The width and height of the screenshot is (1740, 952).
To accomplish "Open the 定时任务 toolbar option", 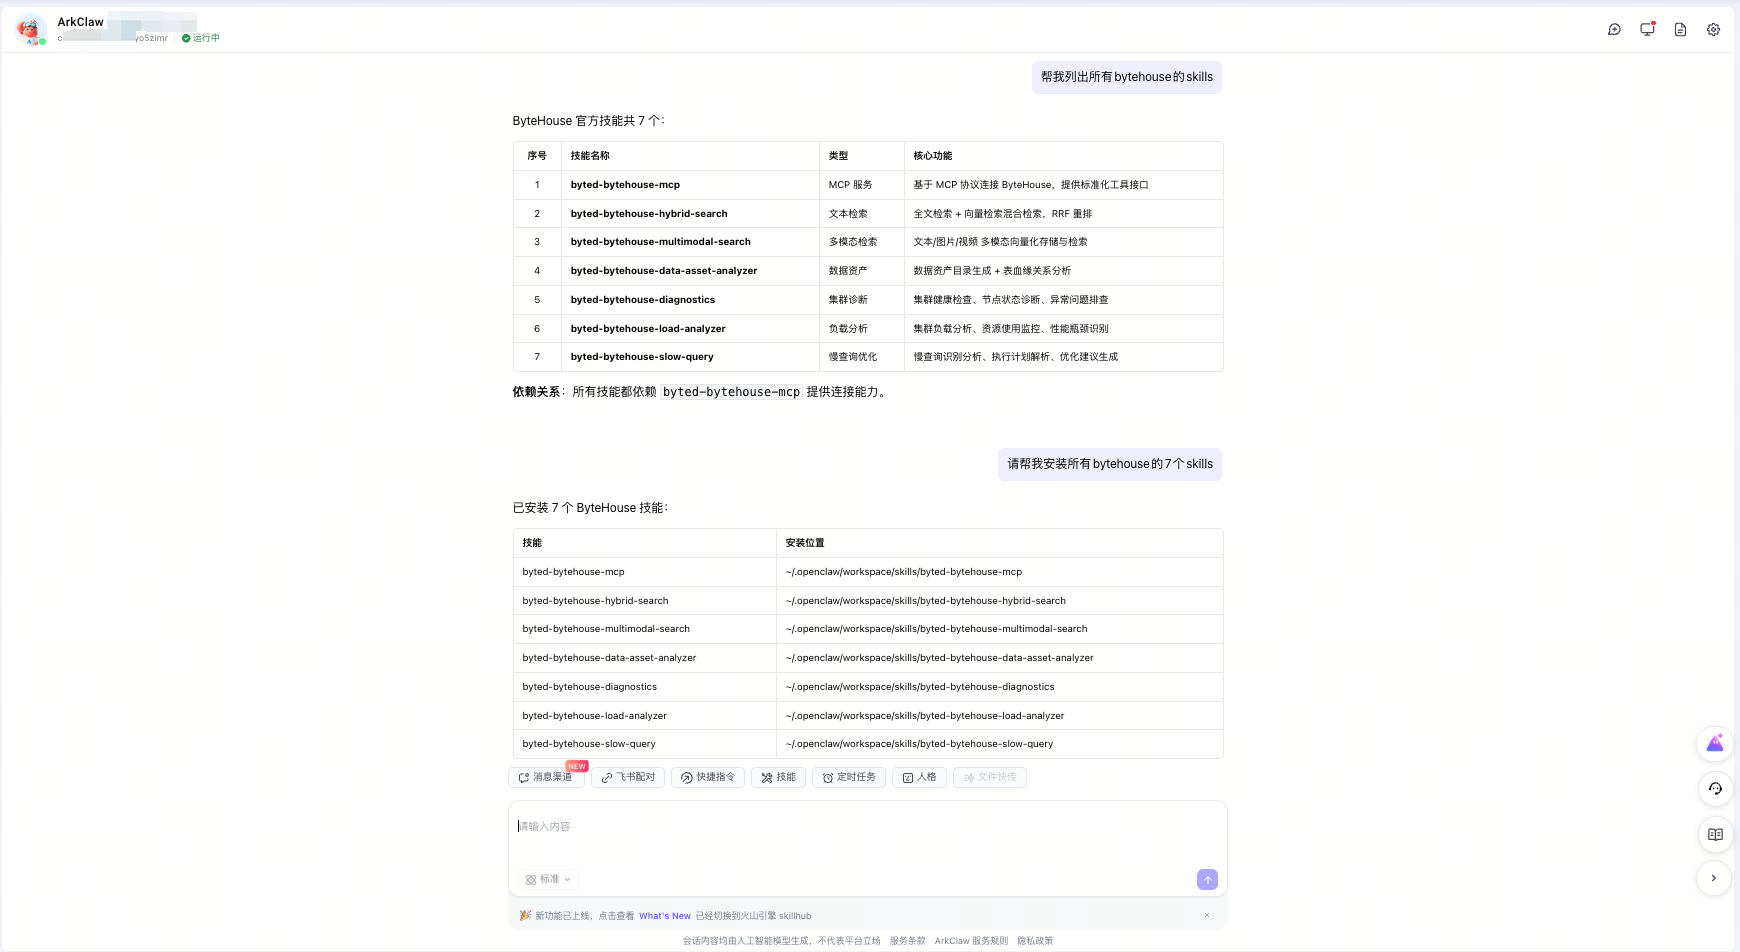I will [x=849, y=777].
